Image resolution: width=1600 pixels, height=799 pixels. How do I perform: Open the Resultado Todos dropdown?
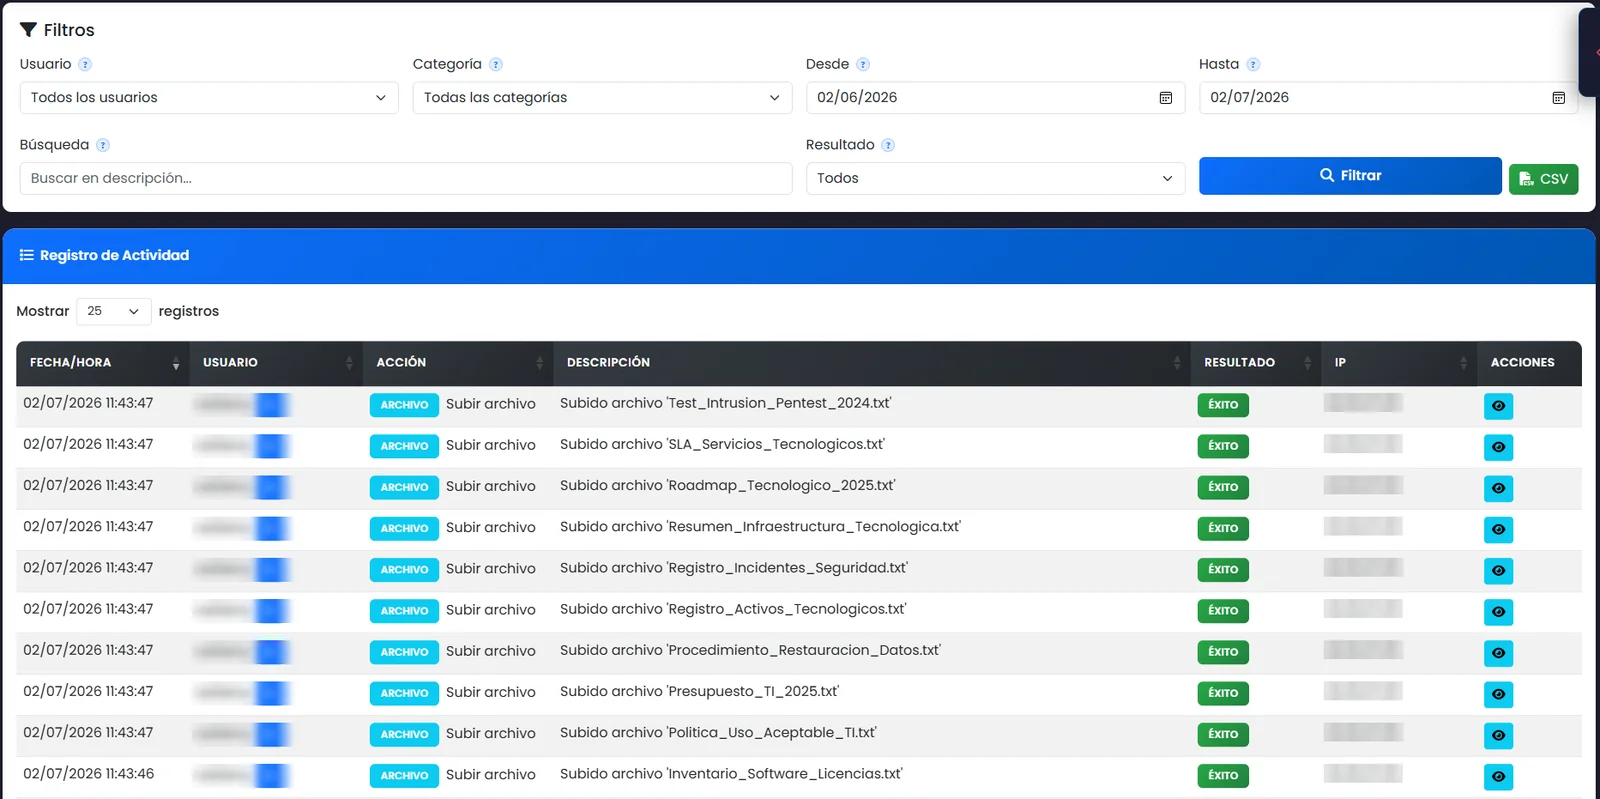pos(995,179)
